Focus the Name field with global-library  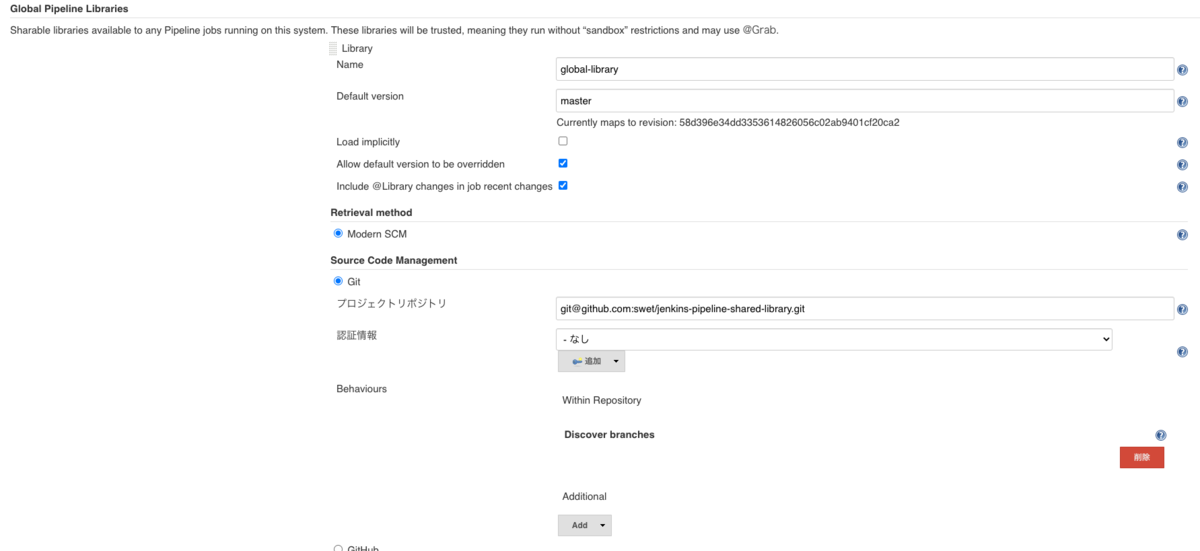point(864,69)
